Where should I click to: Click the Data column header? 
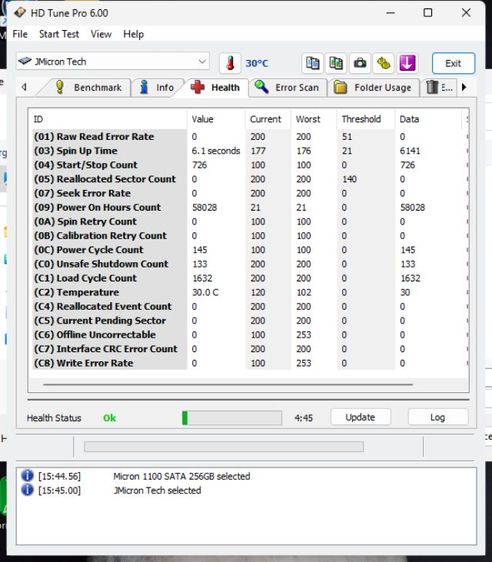coord(428,119)
